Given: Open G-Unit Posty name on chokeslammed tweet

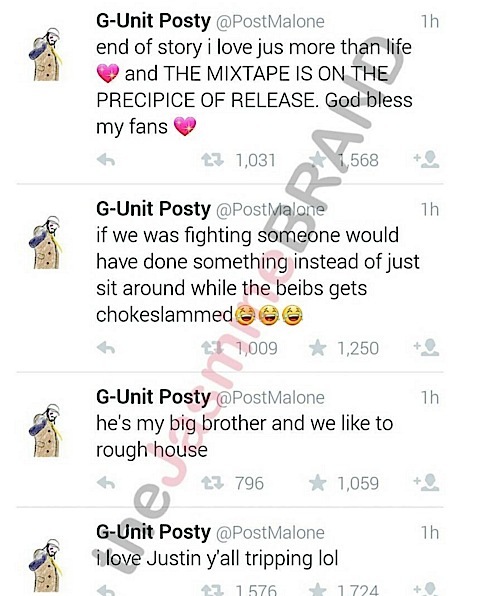Looking at the screenshot, I should (153, 209).
